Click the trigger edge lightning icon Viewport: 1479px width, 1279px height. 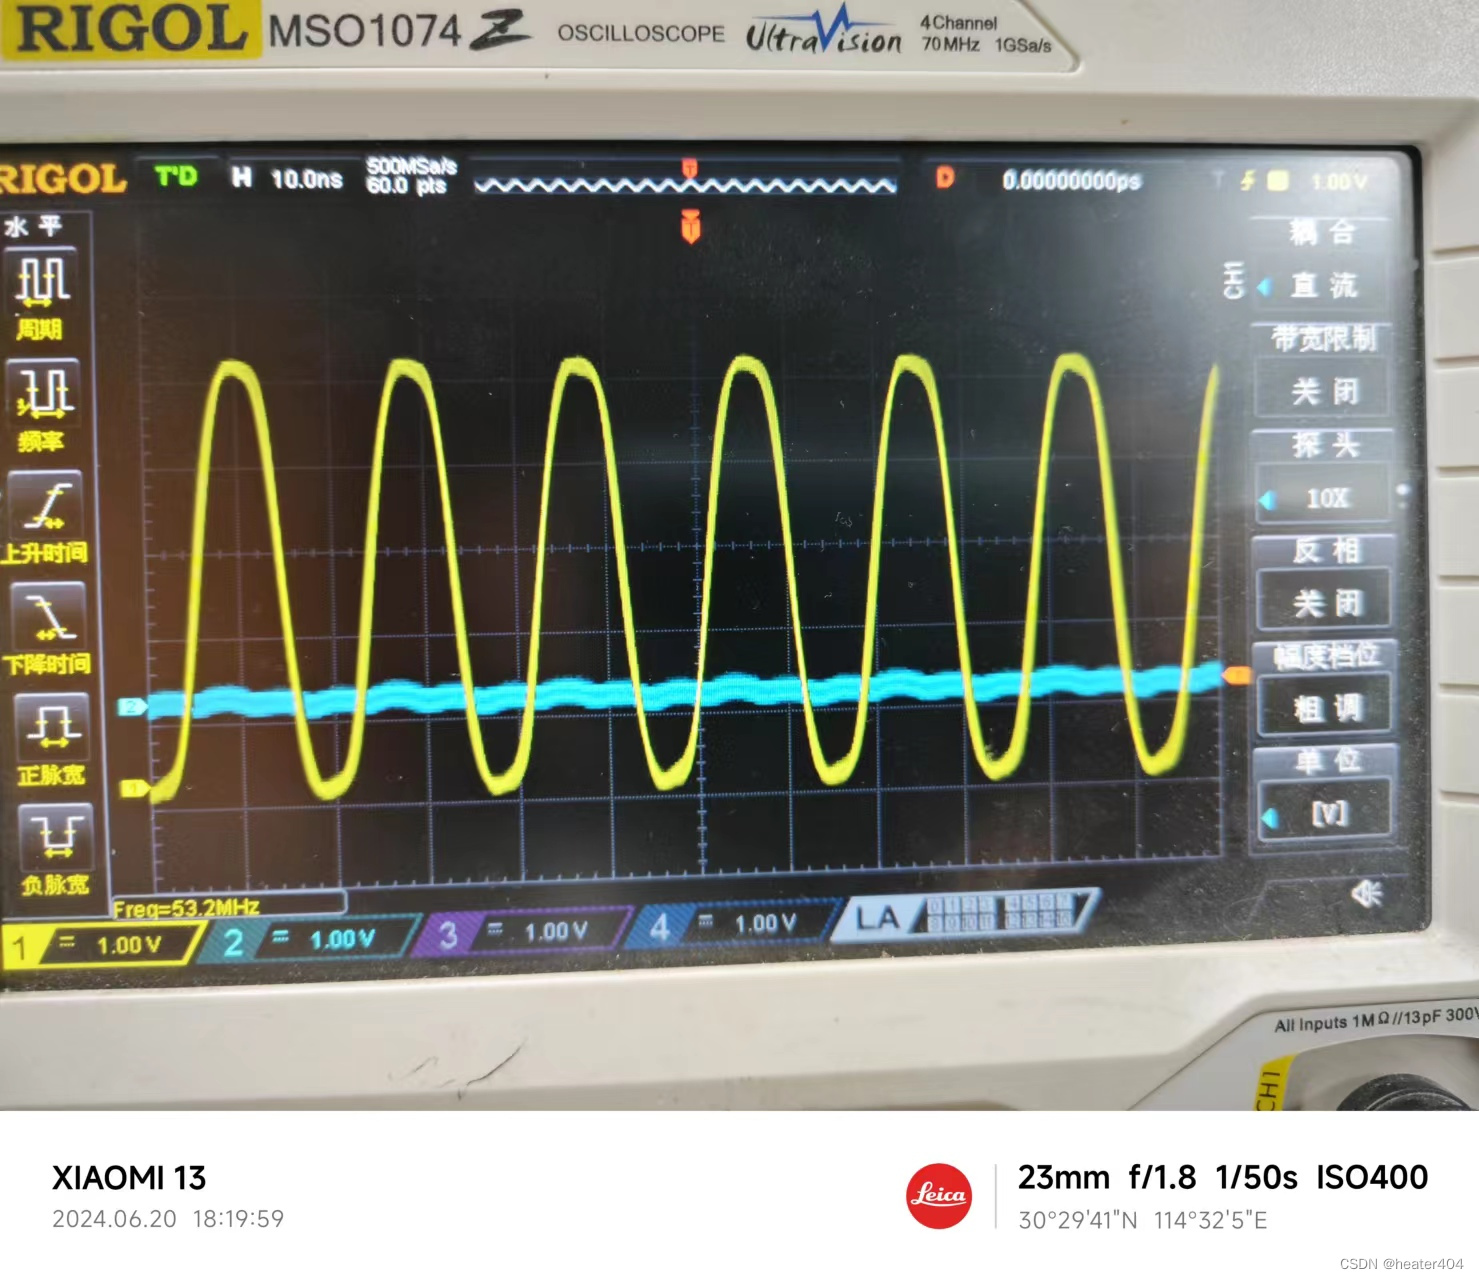[1247, 181]
